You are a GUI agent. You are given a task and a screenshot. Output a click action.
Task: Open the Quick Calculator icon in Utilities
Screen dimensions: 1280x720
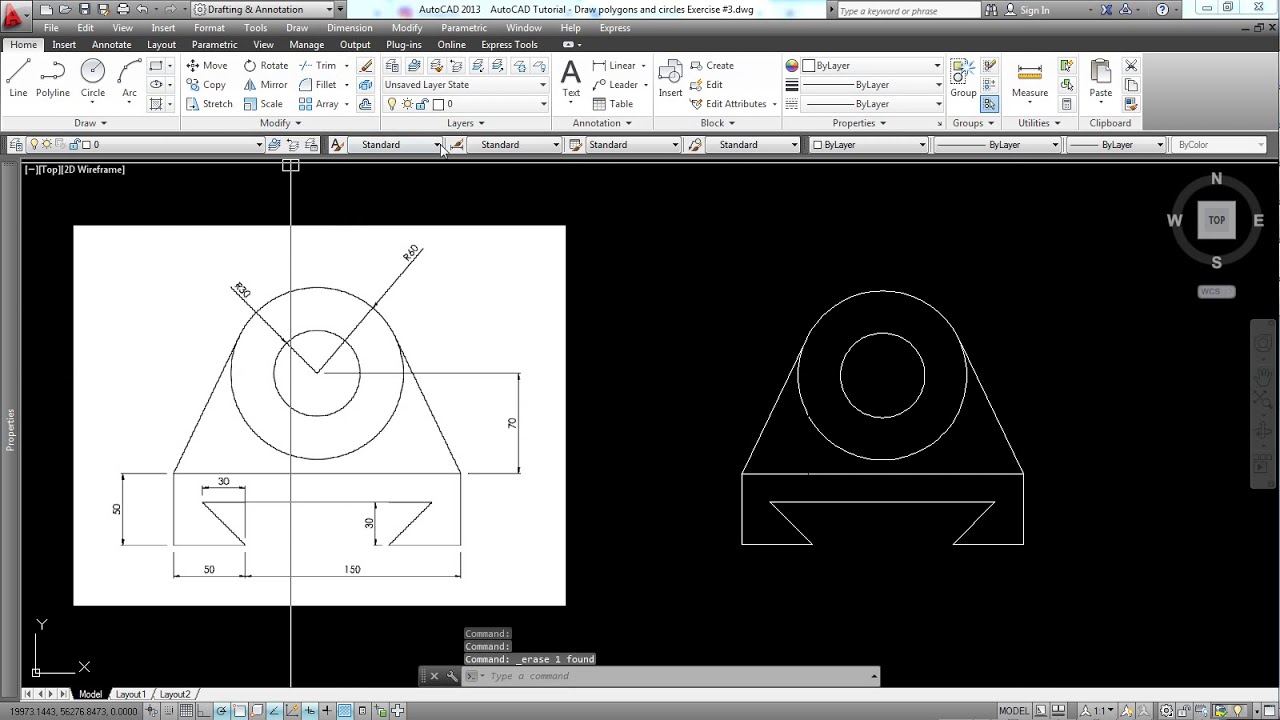pos(1066,104)
